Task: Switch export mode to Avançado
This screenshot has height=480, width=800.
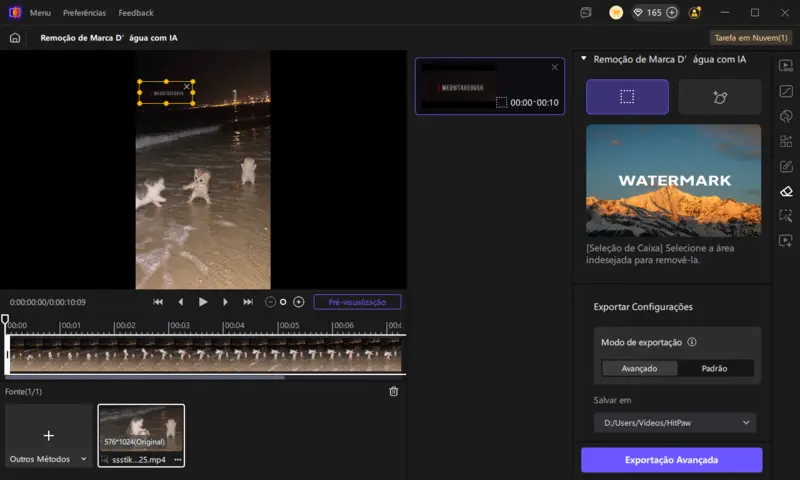Action: click(x=639, y=368)
